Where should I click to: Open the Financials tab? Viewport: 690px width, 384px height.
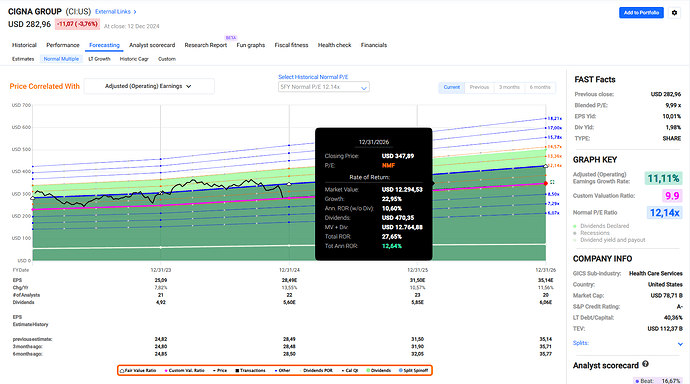point(374,45)
